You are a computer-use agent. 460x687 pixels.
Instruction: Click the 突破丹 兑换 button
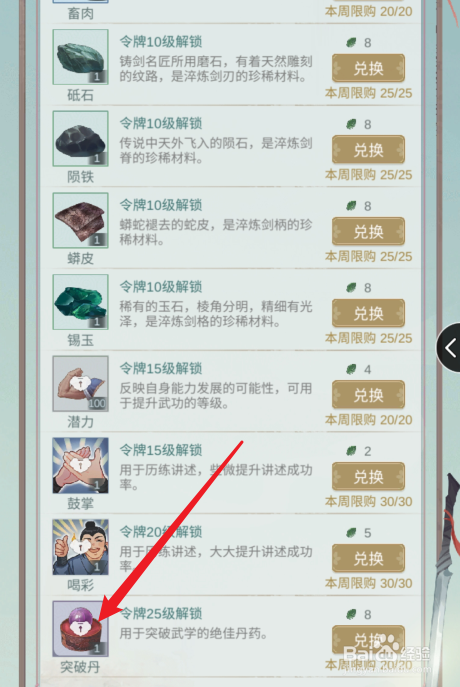[368, 640]
